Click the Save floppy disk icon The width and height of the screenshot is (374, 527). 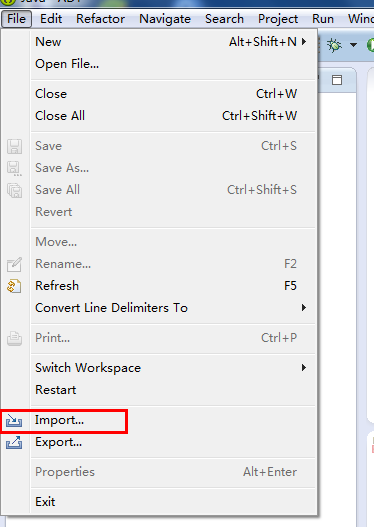coord(14,147)
